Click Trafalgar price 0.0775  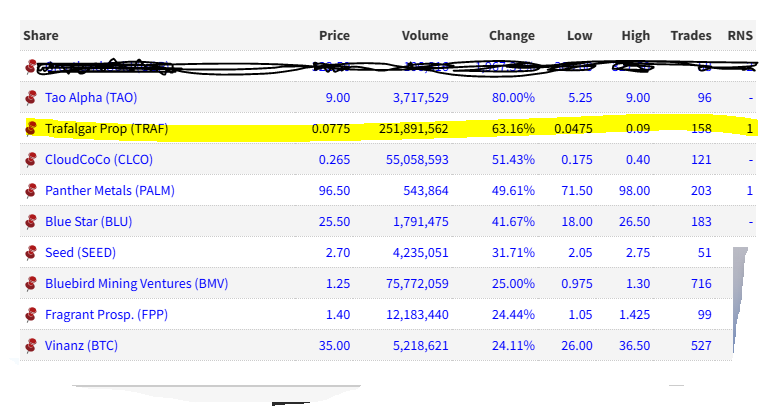[331, 128]
